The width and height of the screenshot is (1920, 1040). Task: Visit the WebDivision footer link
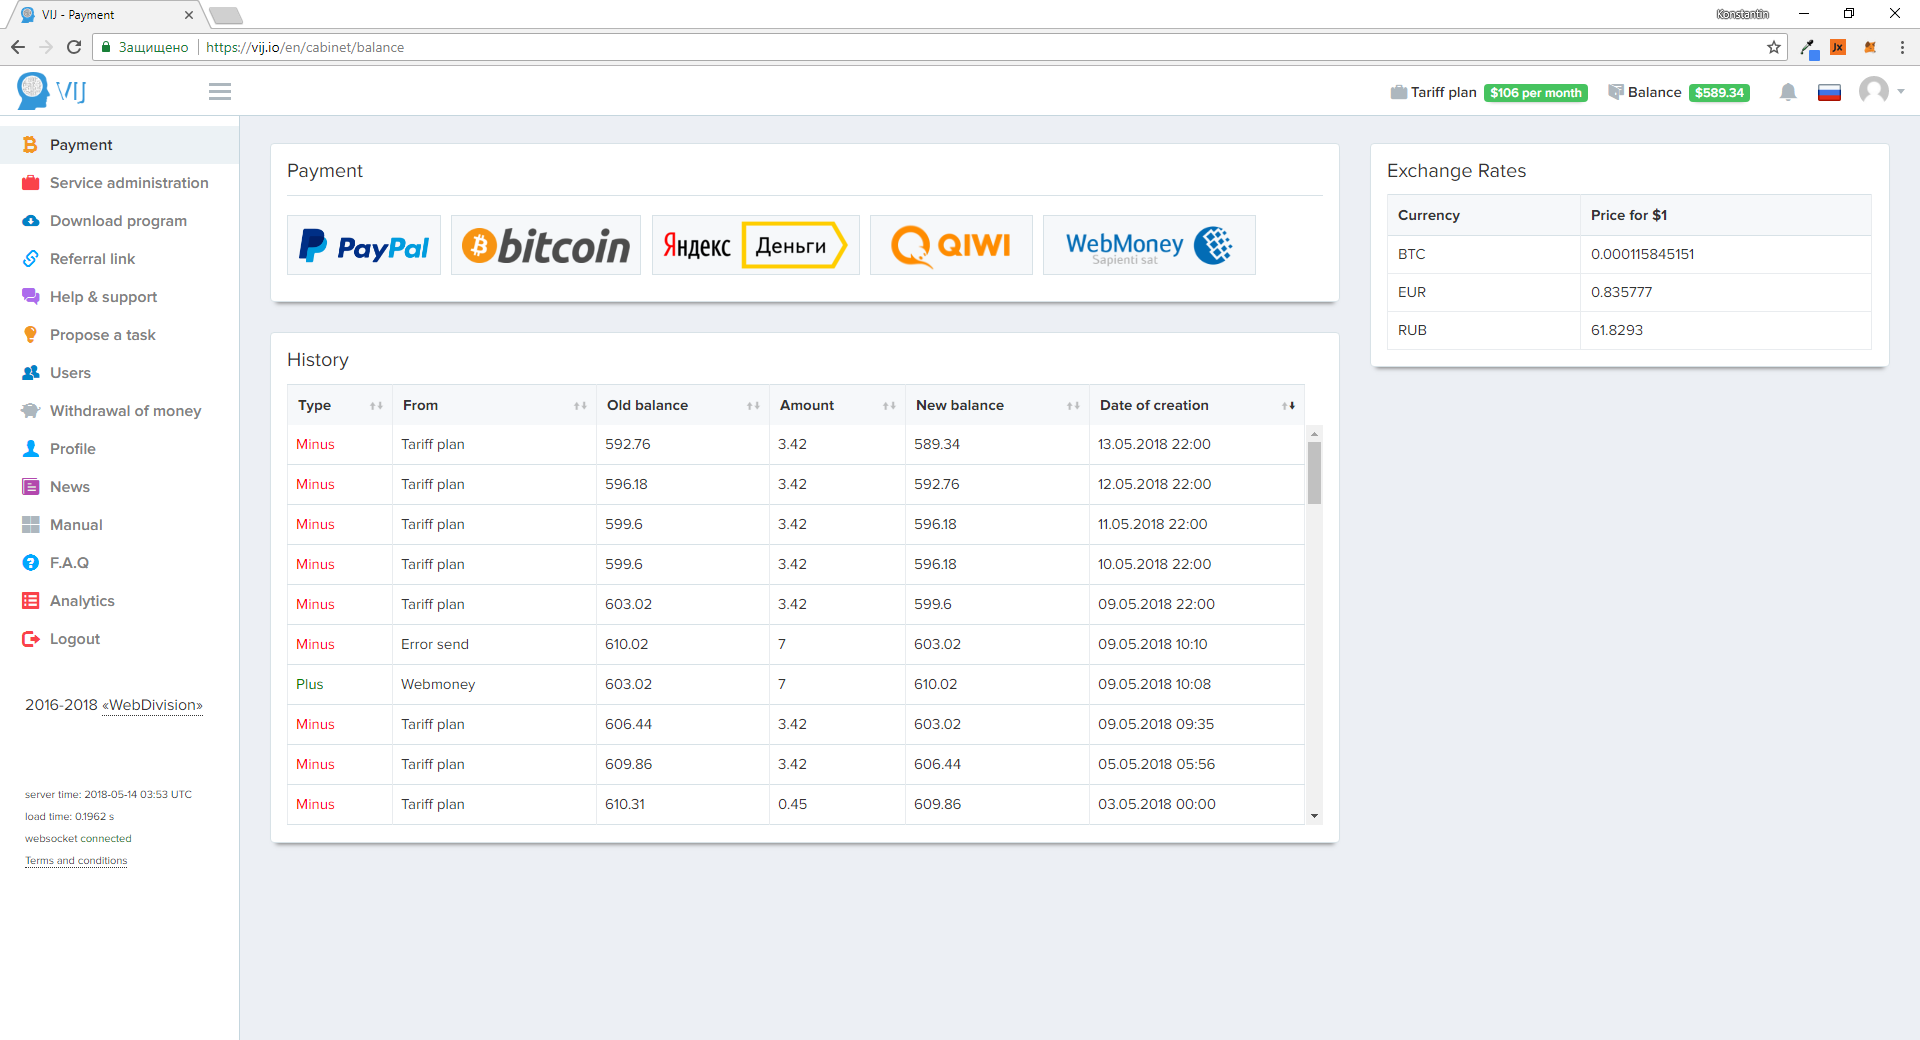pyautogui.click(x=155, y=705)
